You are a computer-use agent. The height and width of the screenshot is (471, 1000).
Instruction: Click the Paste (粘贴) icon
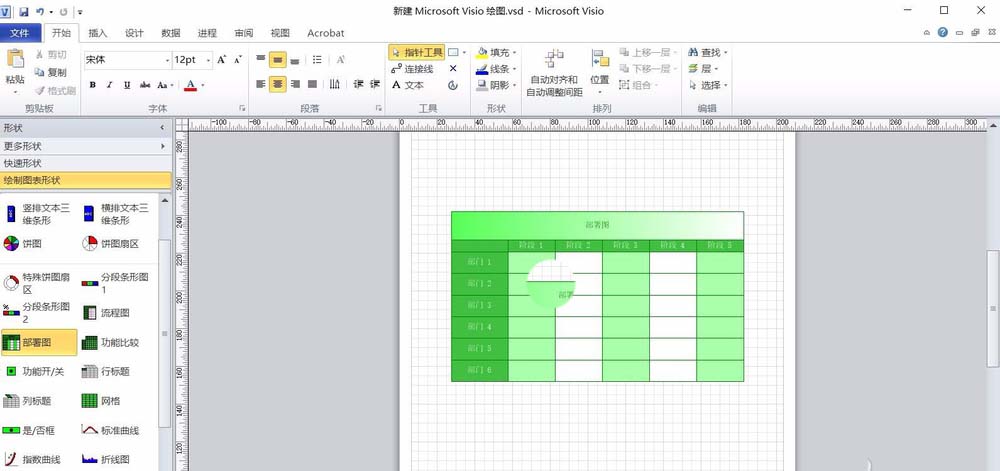coord(15,59)
